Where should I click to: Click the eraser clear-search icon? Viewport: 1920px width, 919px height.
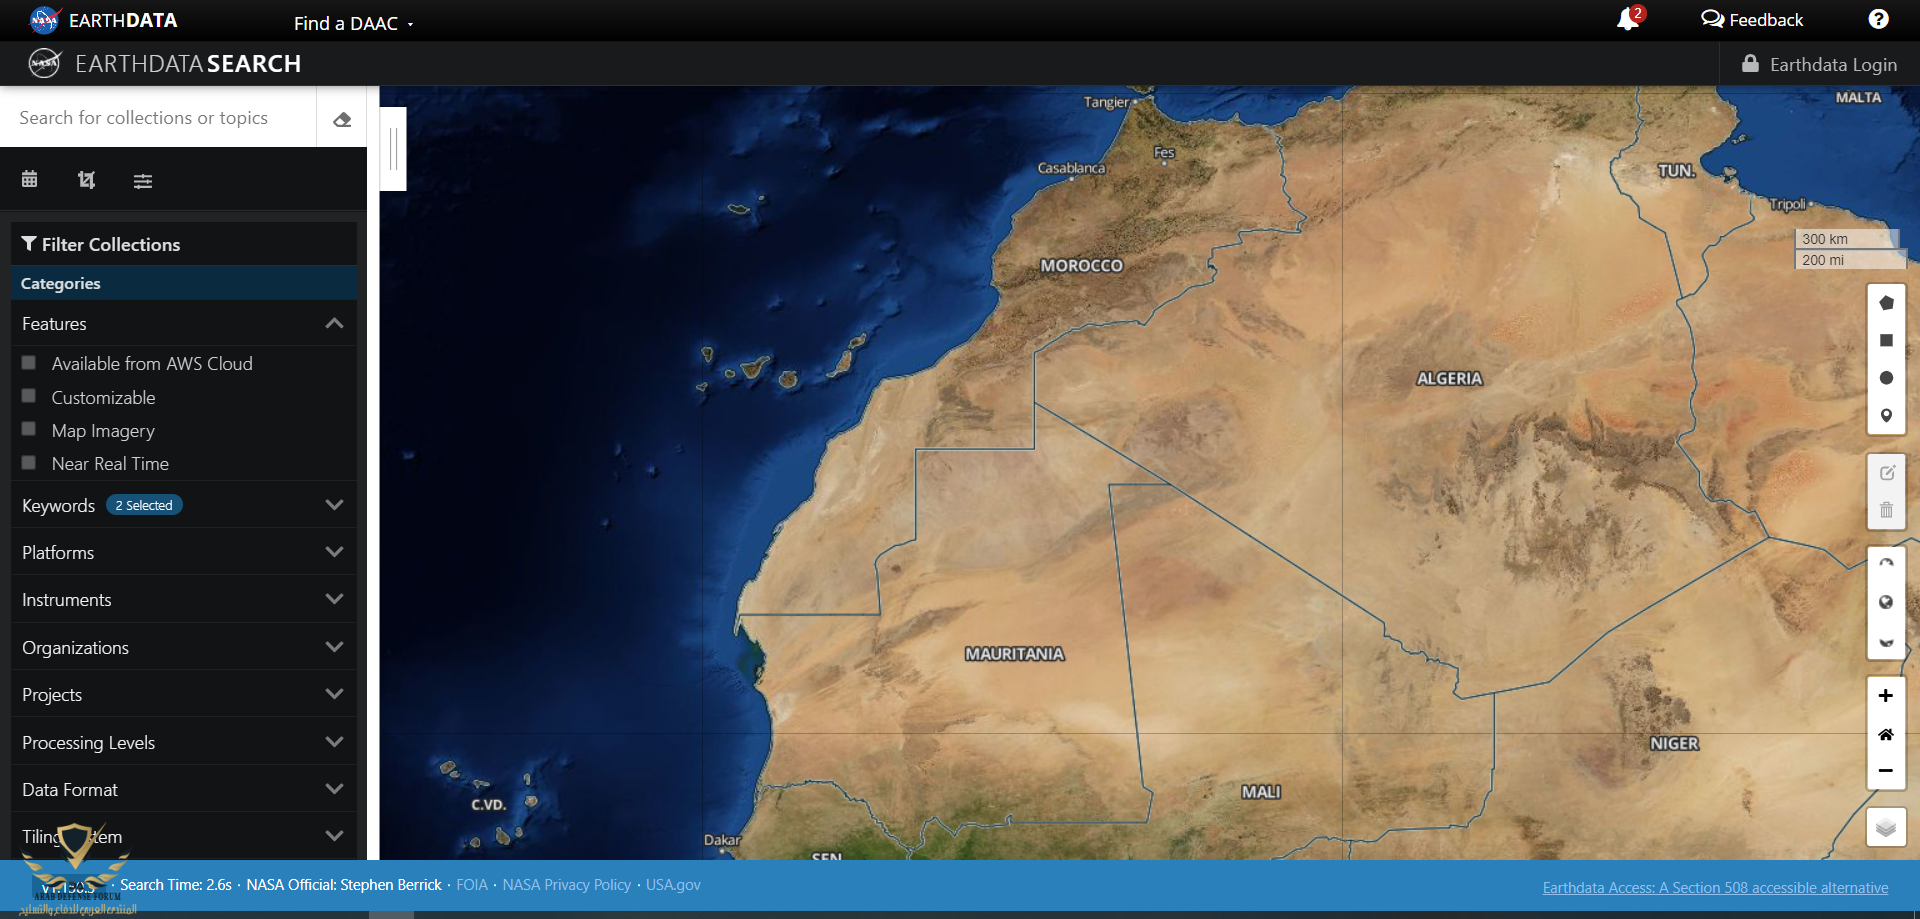(x=342, y=119)
